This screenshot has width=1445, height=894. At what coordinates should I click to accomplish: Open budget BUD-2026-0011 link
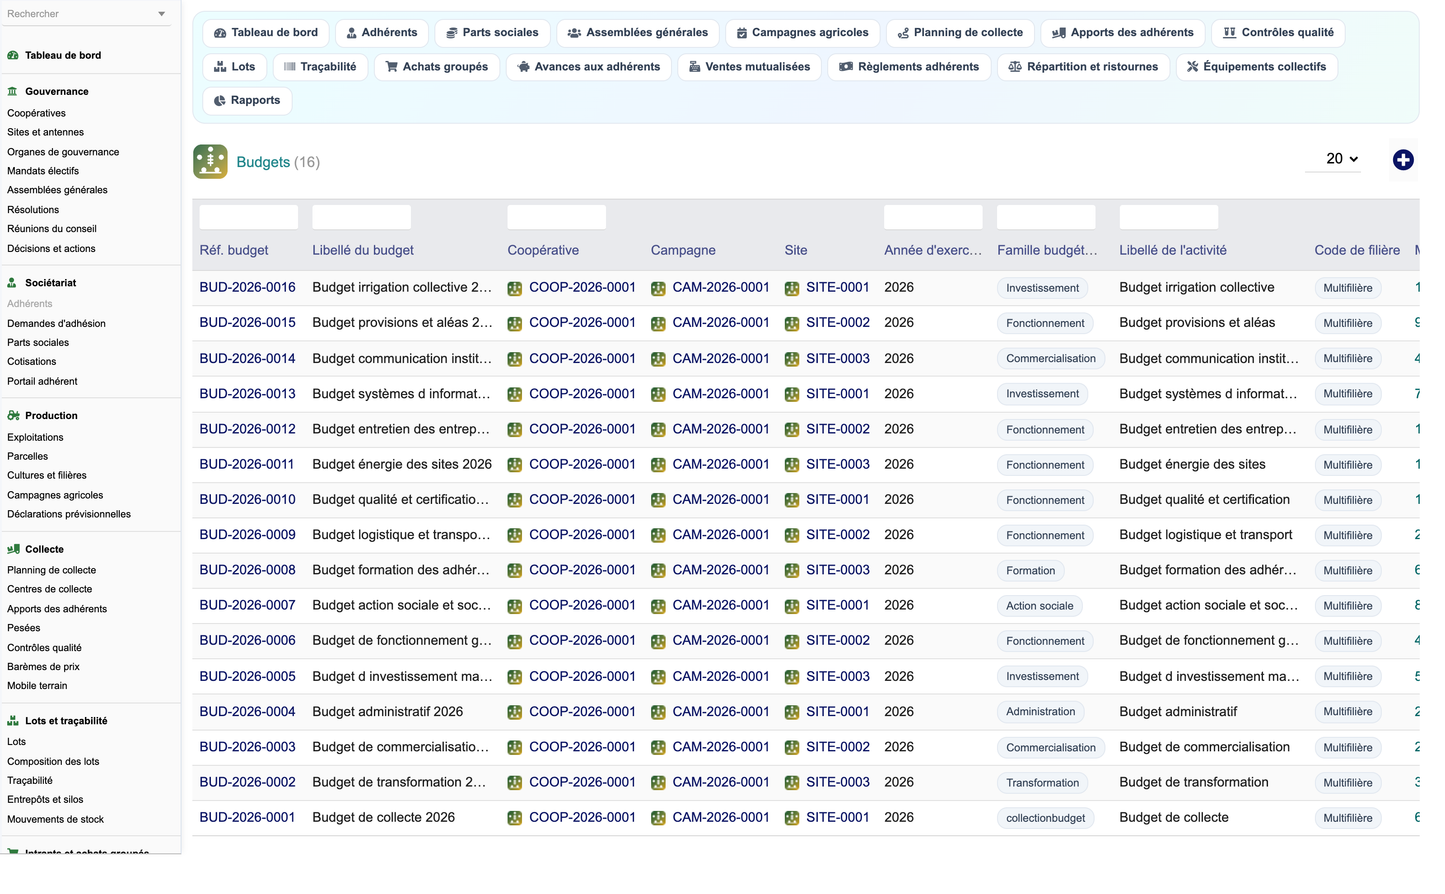248,465
